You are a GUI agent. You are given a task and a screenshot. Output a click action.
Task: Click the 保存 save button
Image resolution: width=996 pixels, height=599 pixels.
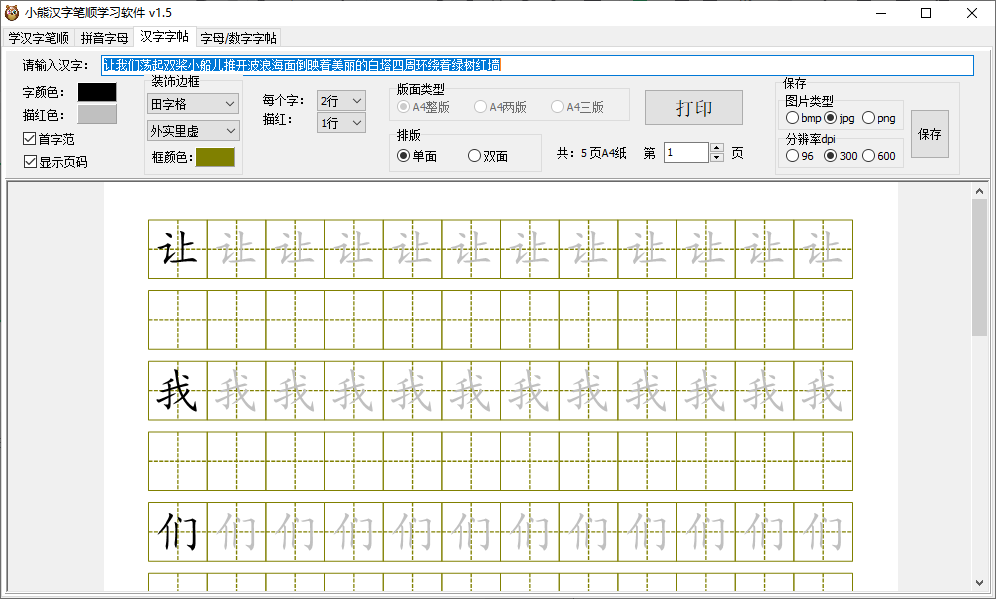930,134
